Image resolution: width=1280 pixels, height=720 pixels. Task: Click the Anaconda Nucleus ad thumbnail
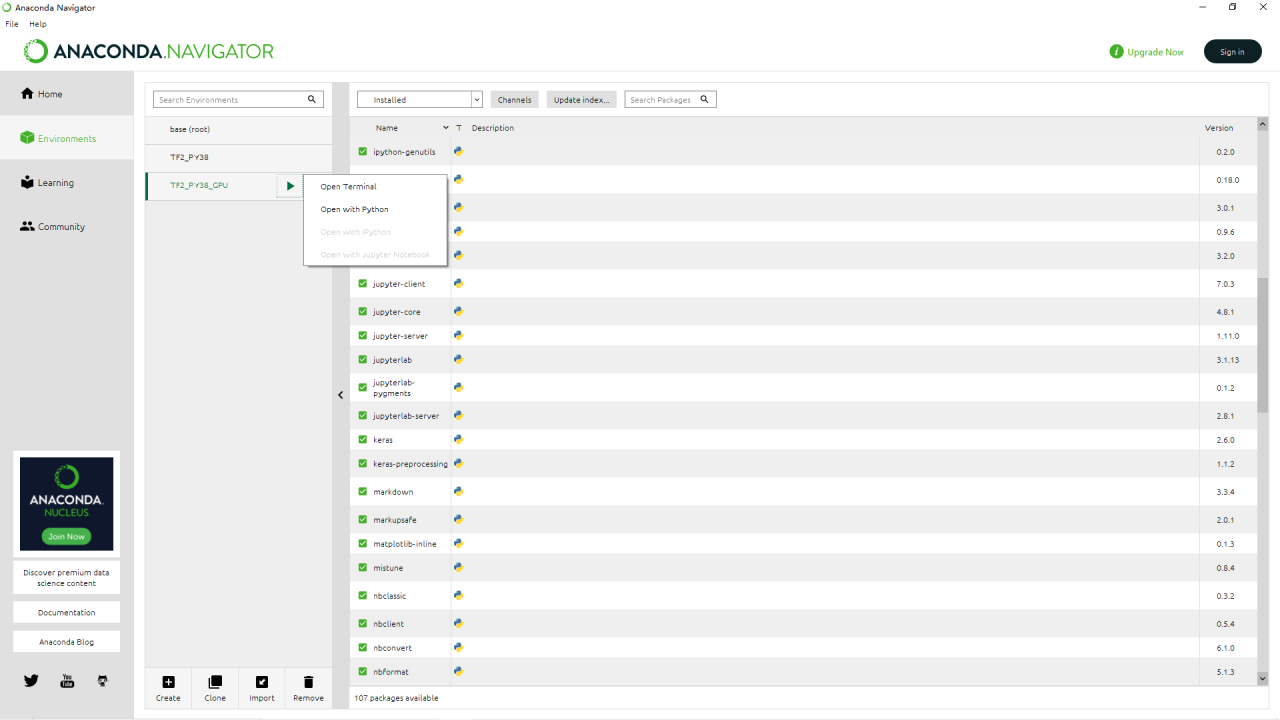(67, 504)
